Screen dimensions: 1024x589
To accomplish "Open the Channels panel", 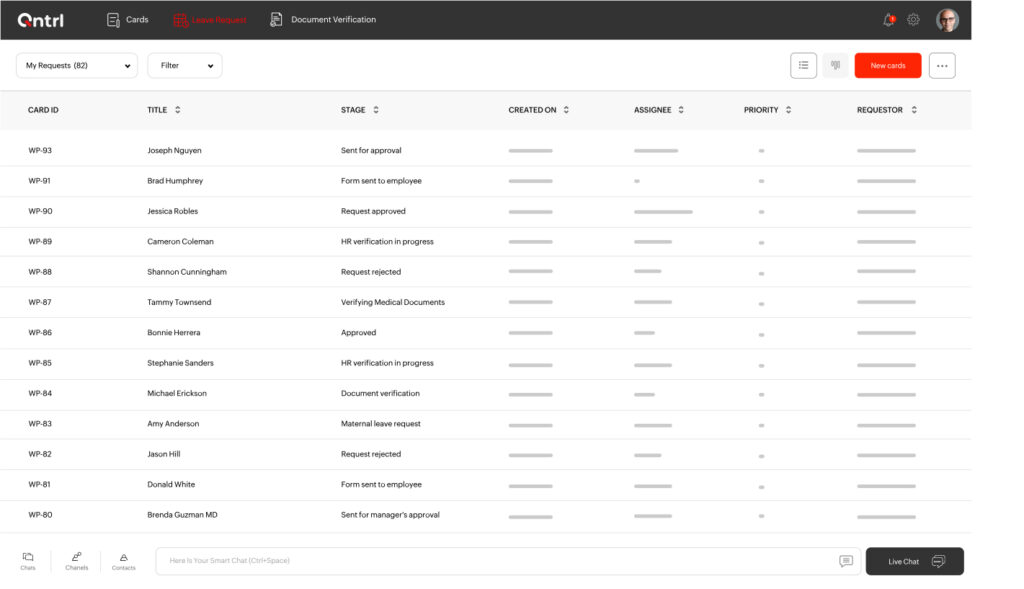I will (76, 561).
